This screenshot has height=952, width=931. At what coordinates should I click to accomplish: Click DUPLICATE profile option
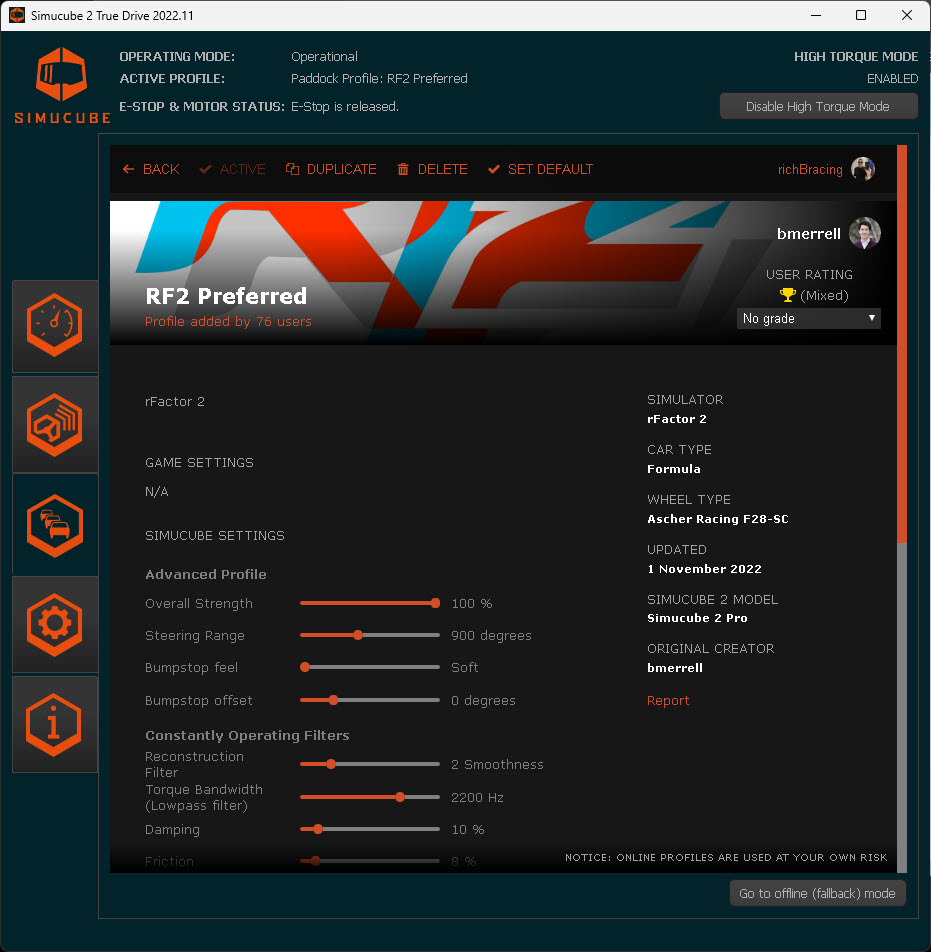[331, 169]
